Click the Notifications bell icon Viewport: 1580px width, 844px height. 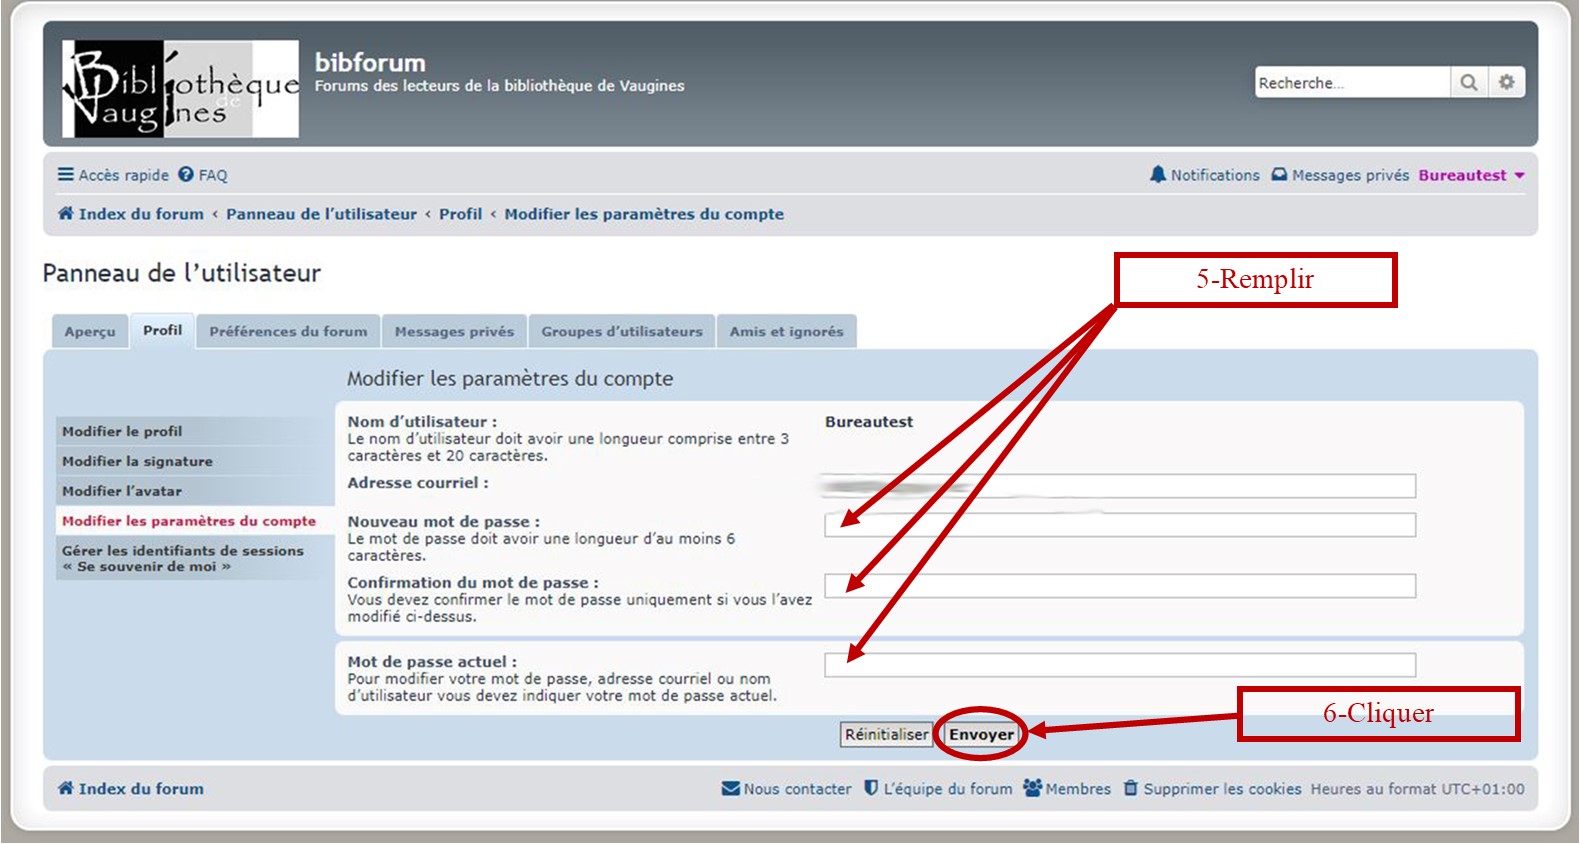(x=1158, y=175)
